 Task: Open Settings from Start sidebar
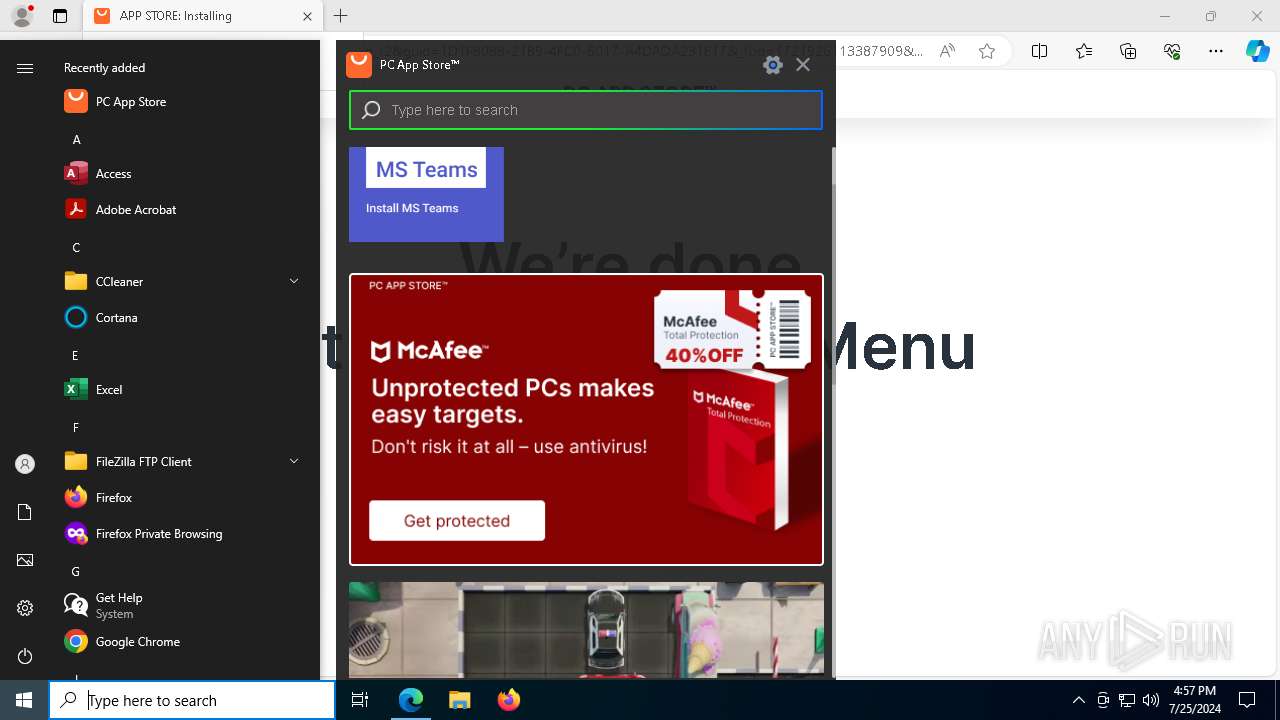pos(25,608)
